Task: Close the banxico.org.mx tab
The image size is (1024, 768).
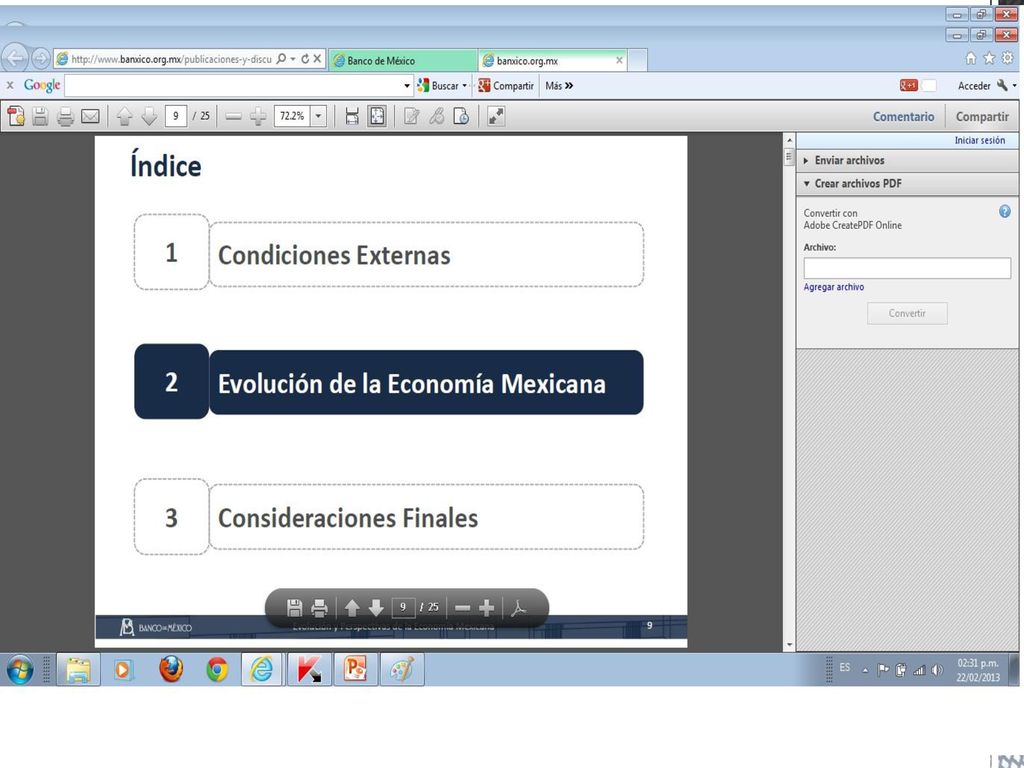Action: [x=619, y=60]
